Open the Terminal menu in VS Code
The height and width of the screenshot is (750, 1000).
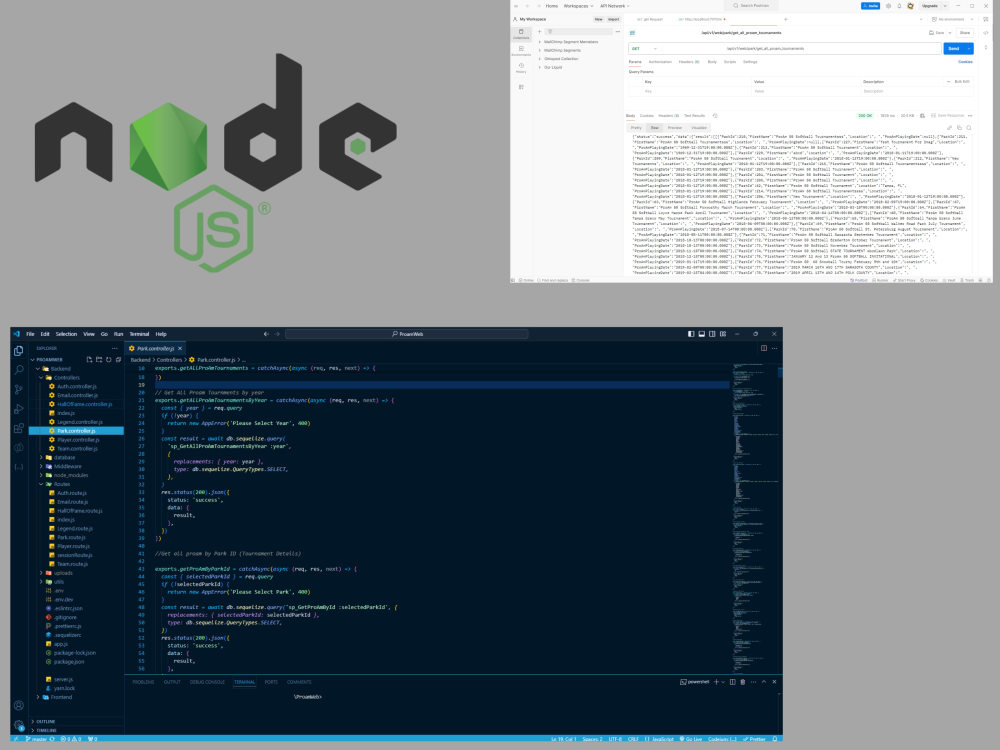tap(139, 334)
